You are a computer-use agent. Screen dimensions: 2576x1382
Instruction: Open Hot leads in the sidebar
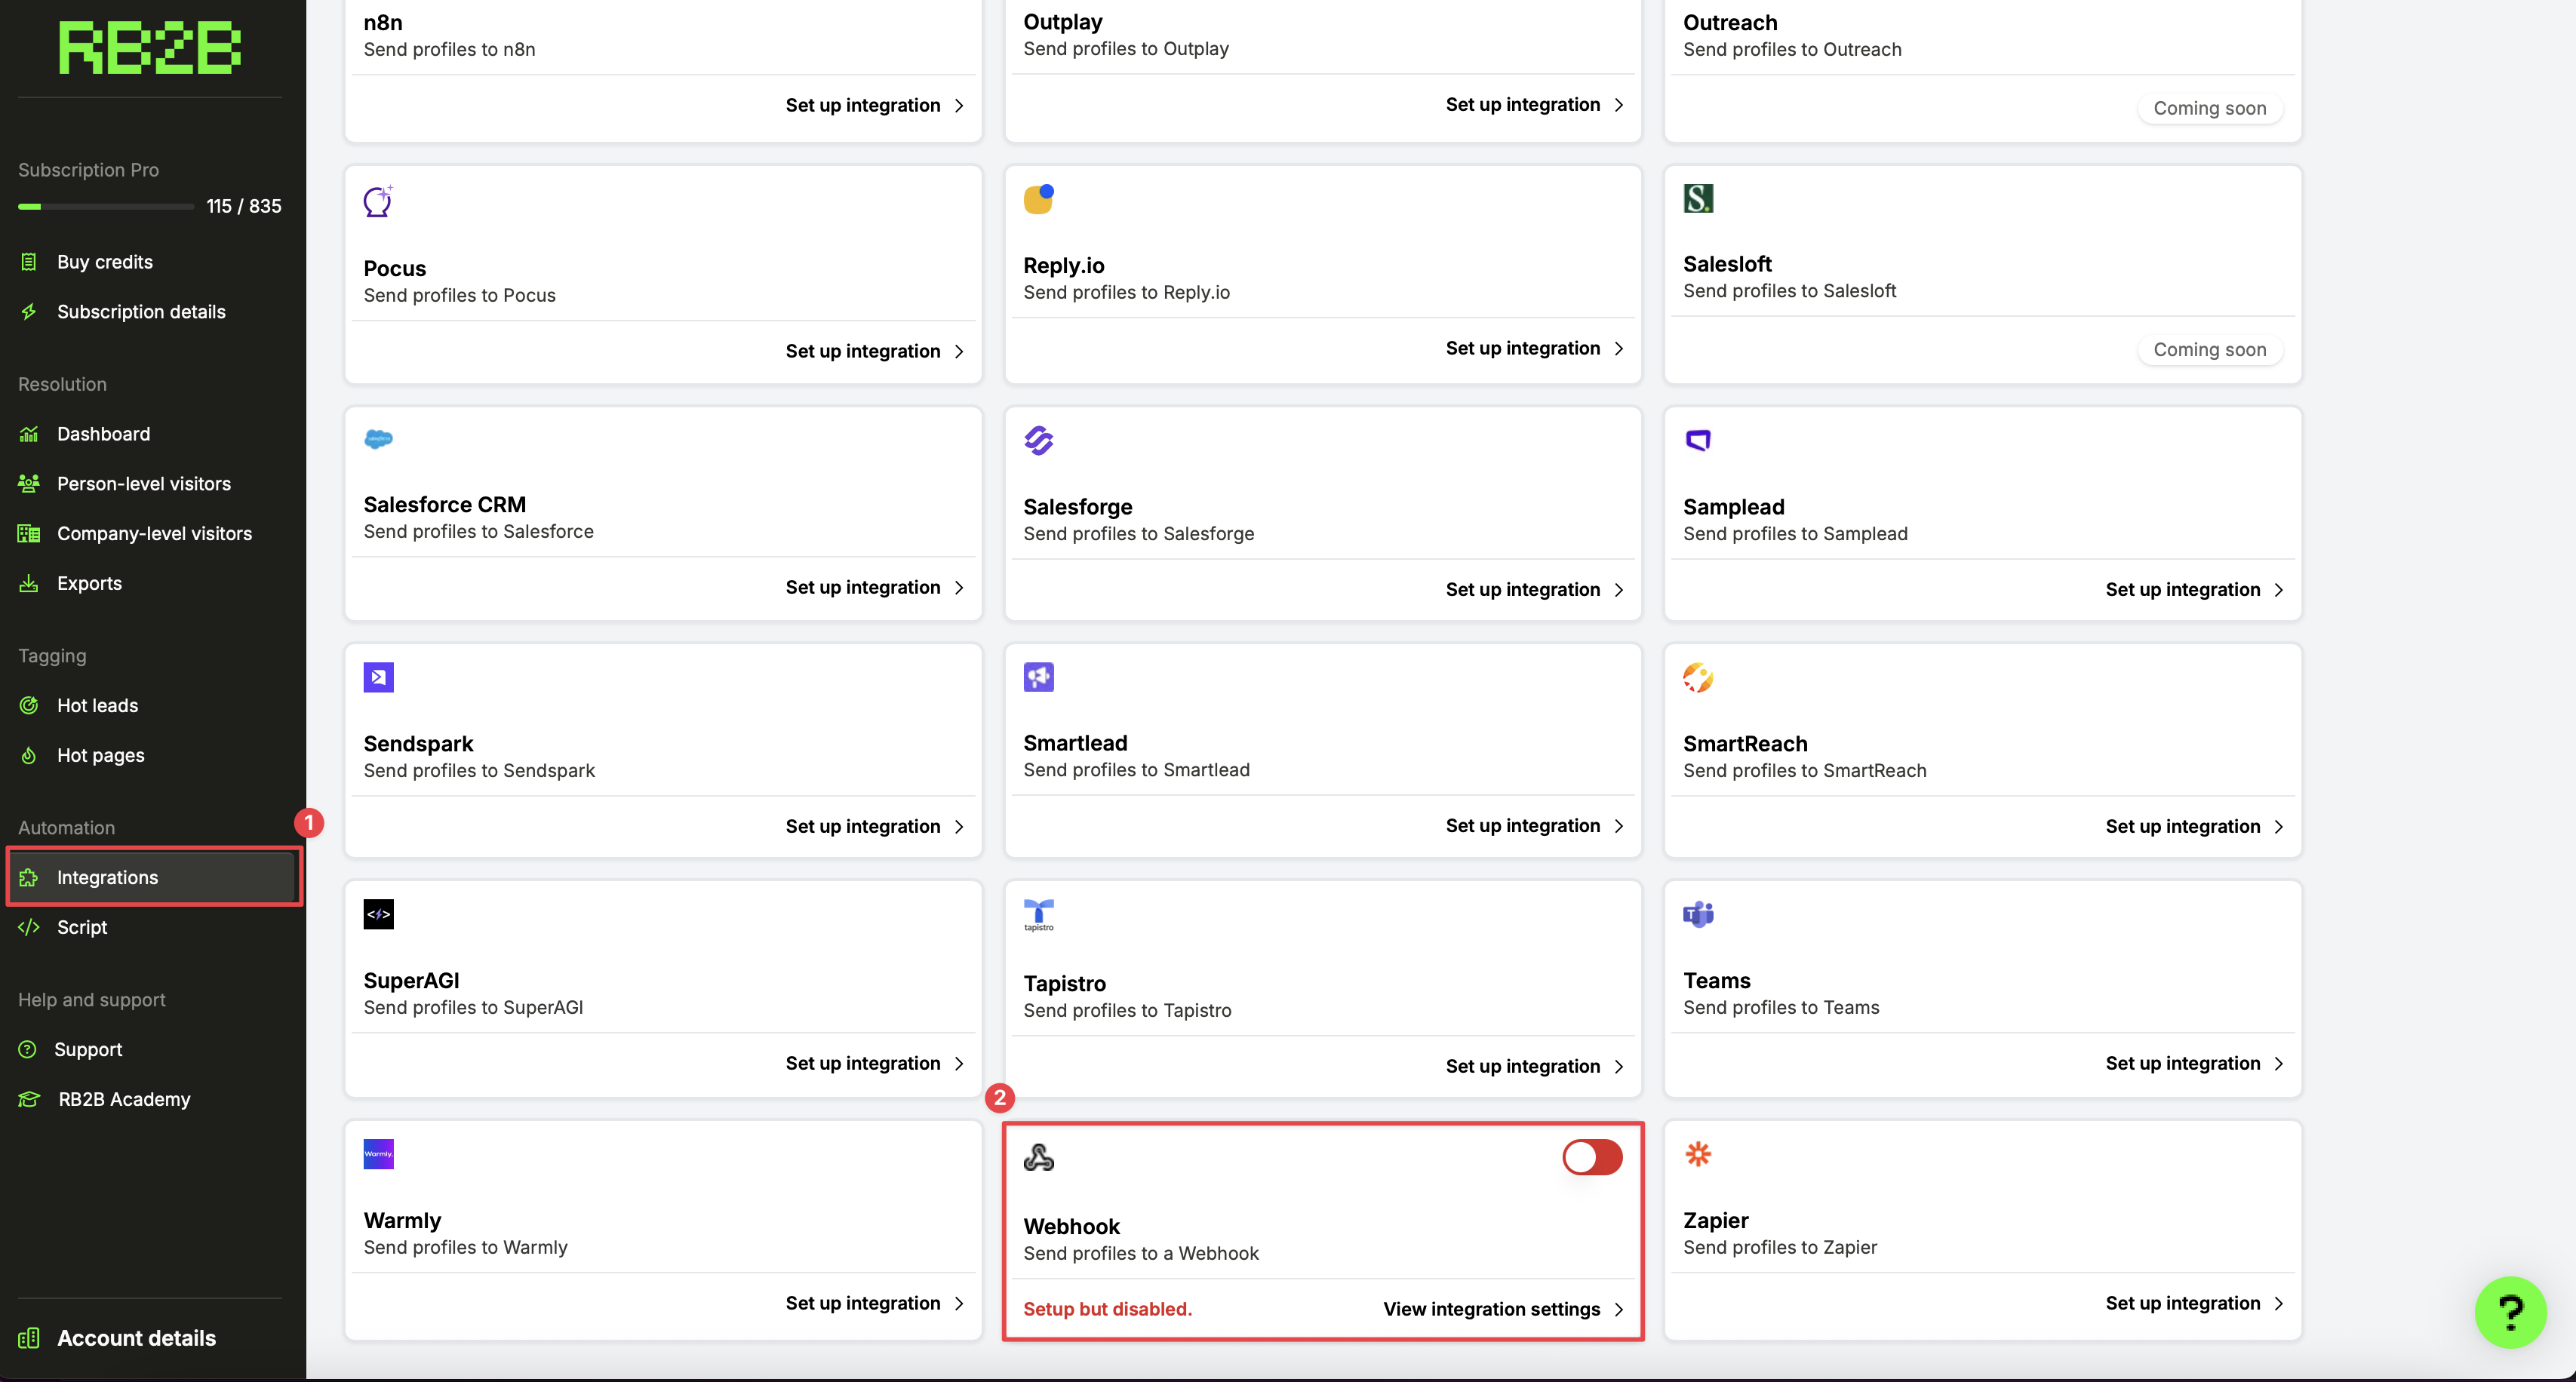97,705
